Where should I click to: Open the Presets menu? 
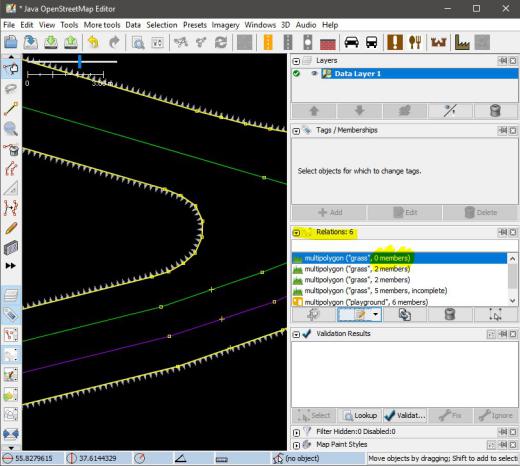pos(195,25)
